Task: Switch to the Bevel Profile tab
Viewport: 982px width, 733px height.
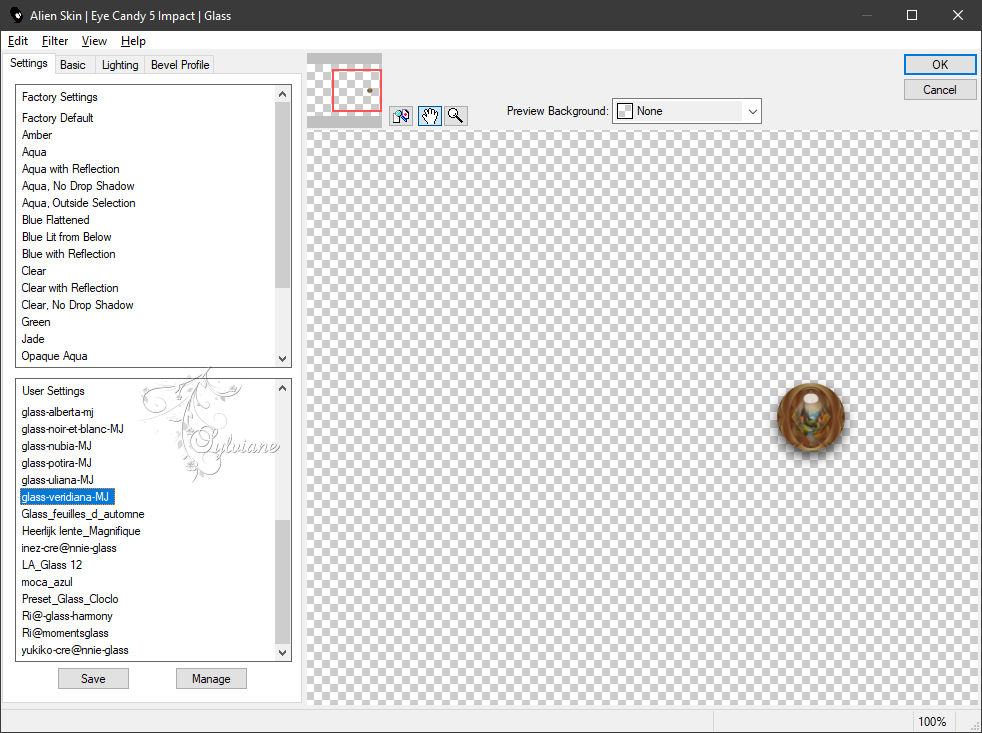Action: (180, 65)
